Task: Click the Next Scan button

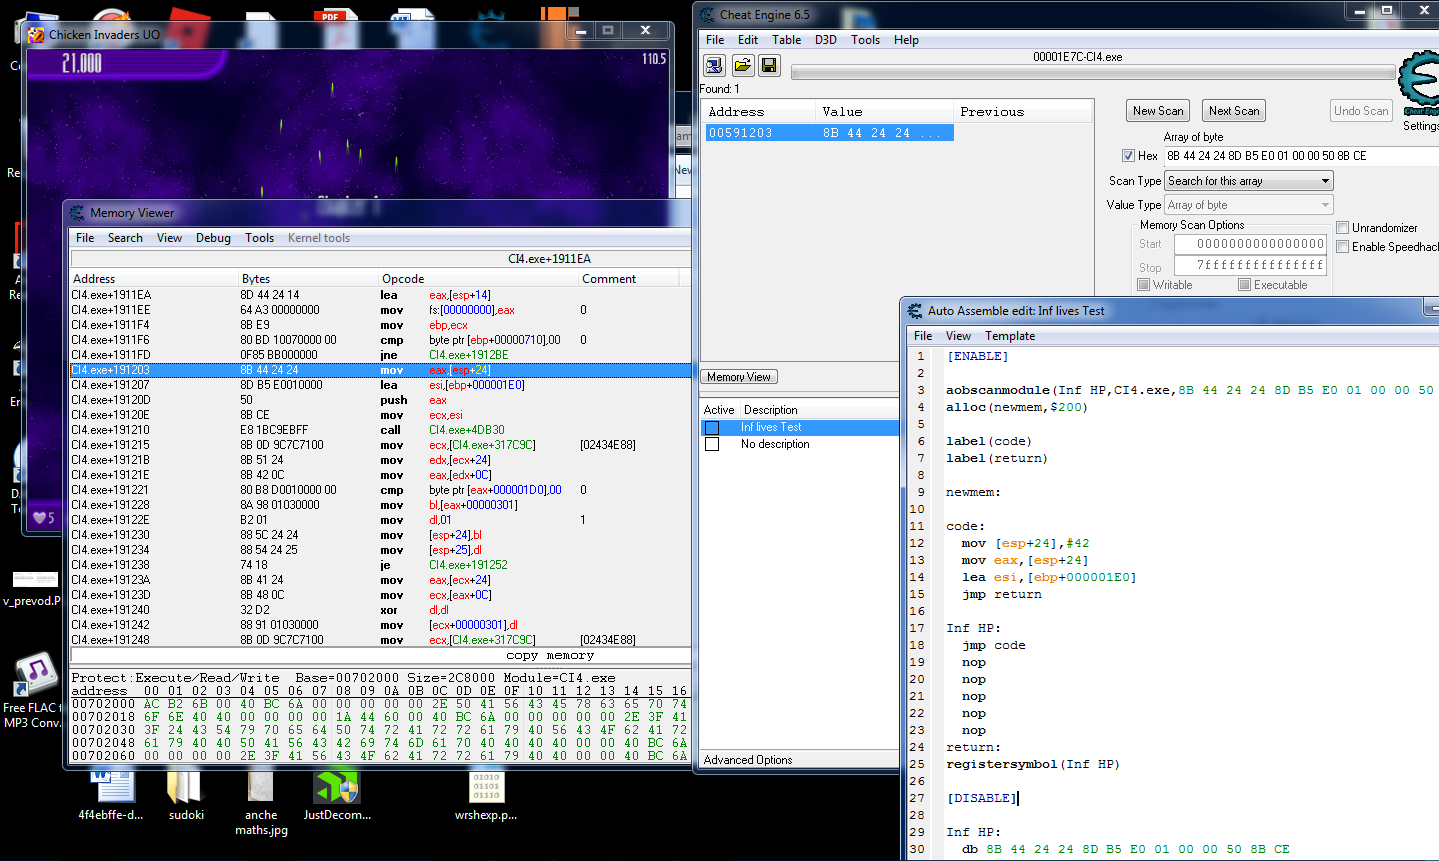Action: (1234, 111)
